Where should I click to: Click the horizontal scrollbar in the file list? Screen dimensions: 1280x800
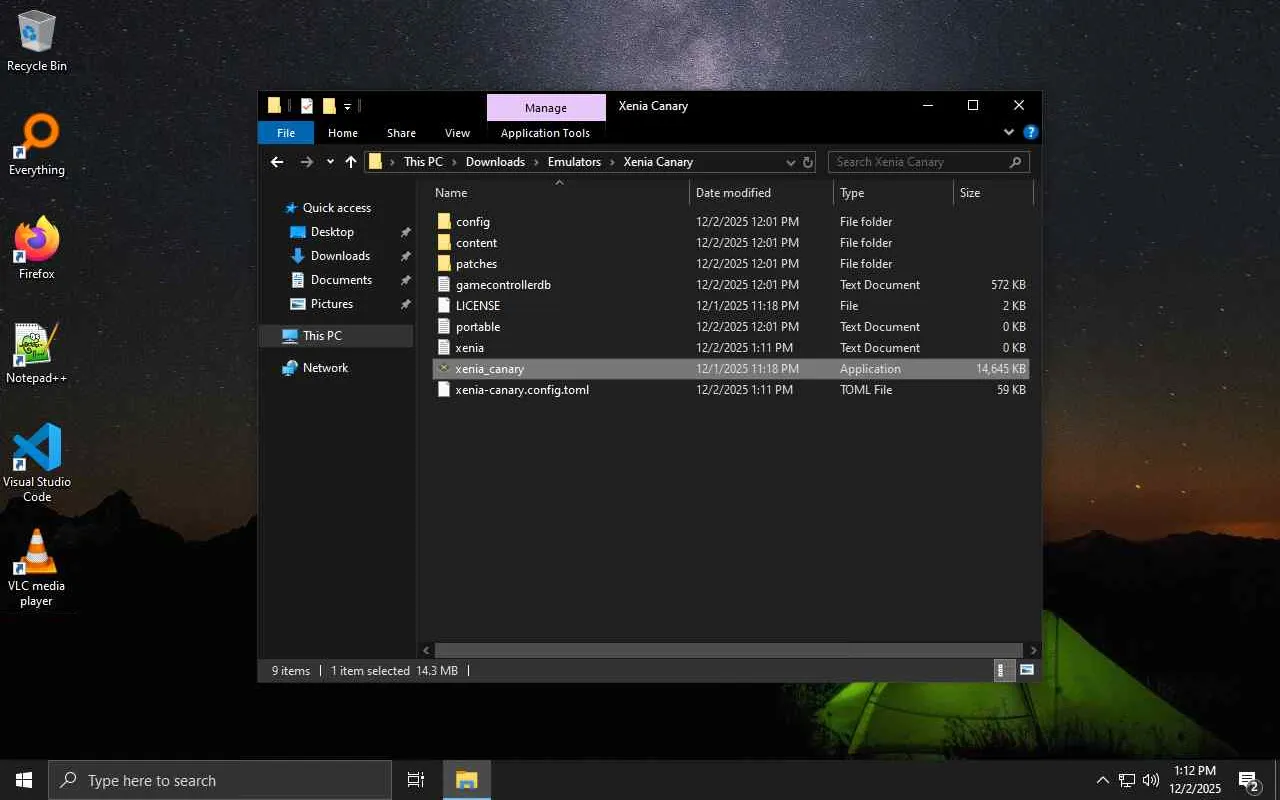click(729, 650)
